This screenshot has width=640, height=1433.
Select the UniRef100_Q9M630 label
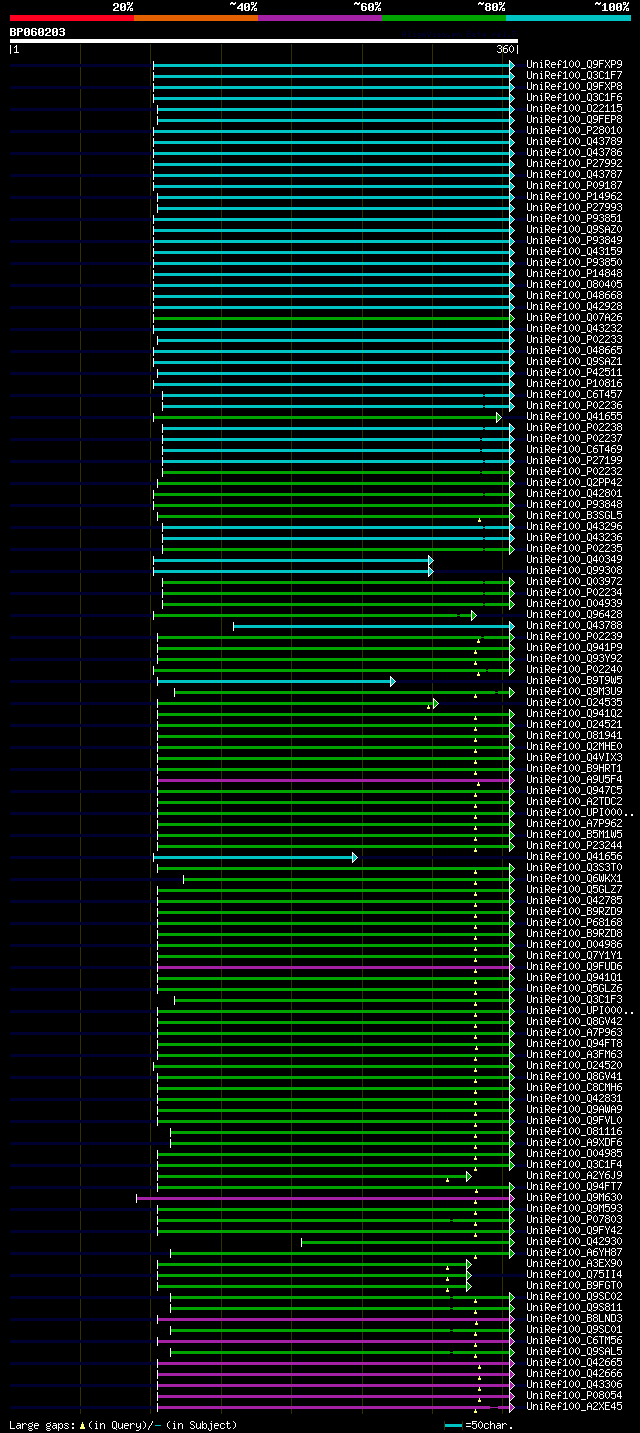(x=575, y=1197)
